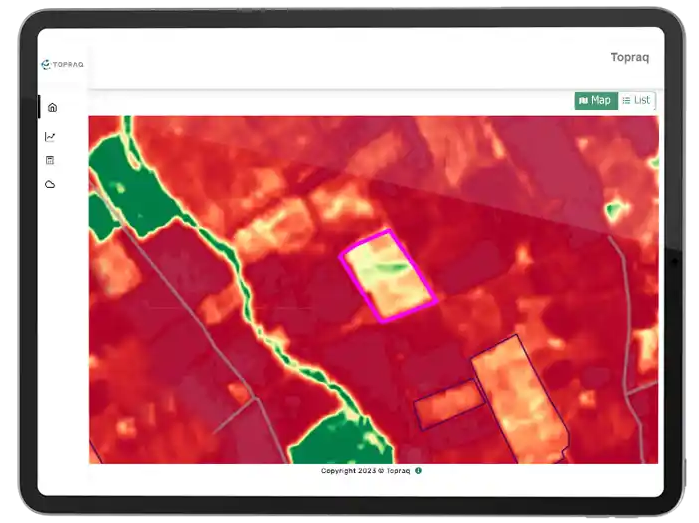The image size is (699, 523).
Task: Click the green info icon in footer
Action: [x=418, y=470]
